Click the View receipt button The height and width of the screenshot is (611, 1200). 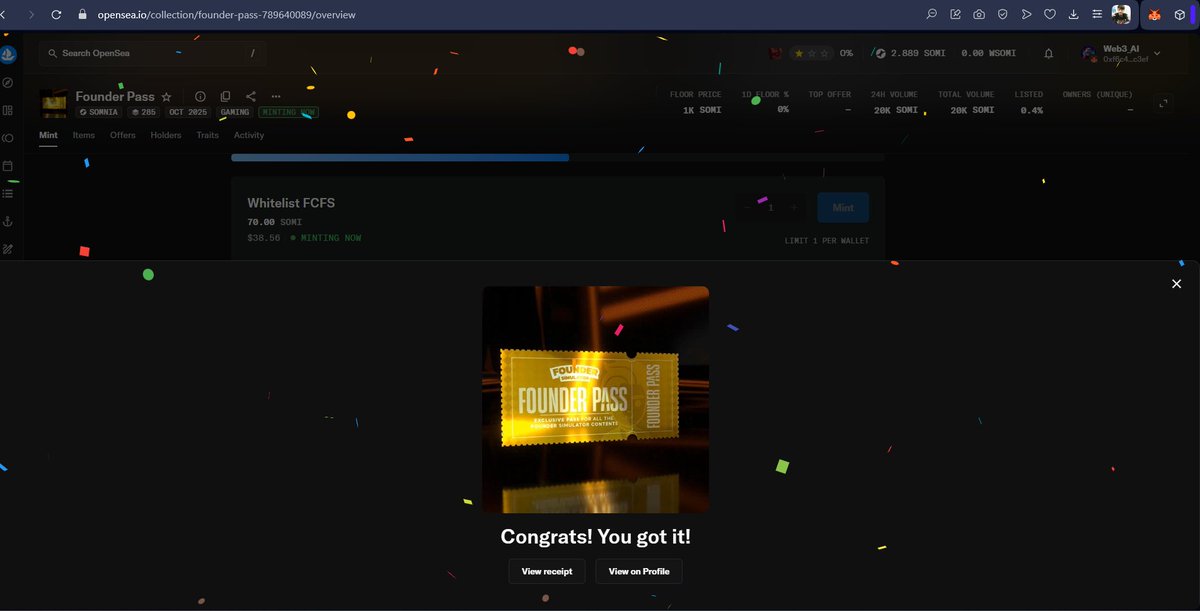tap(547, 571)
